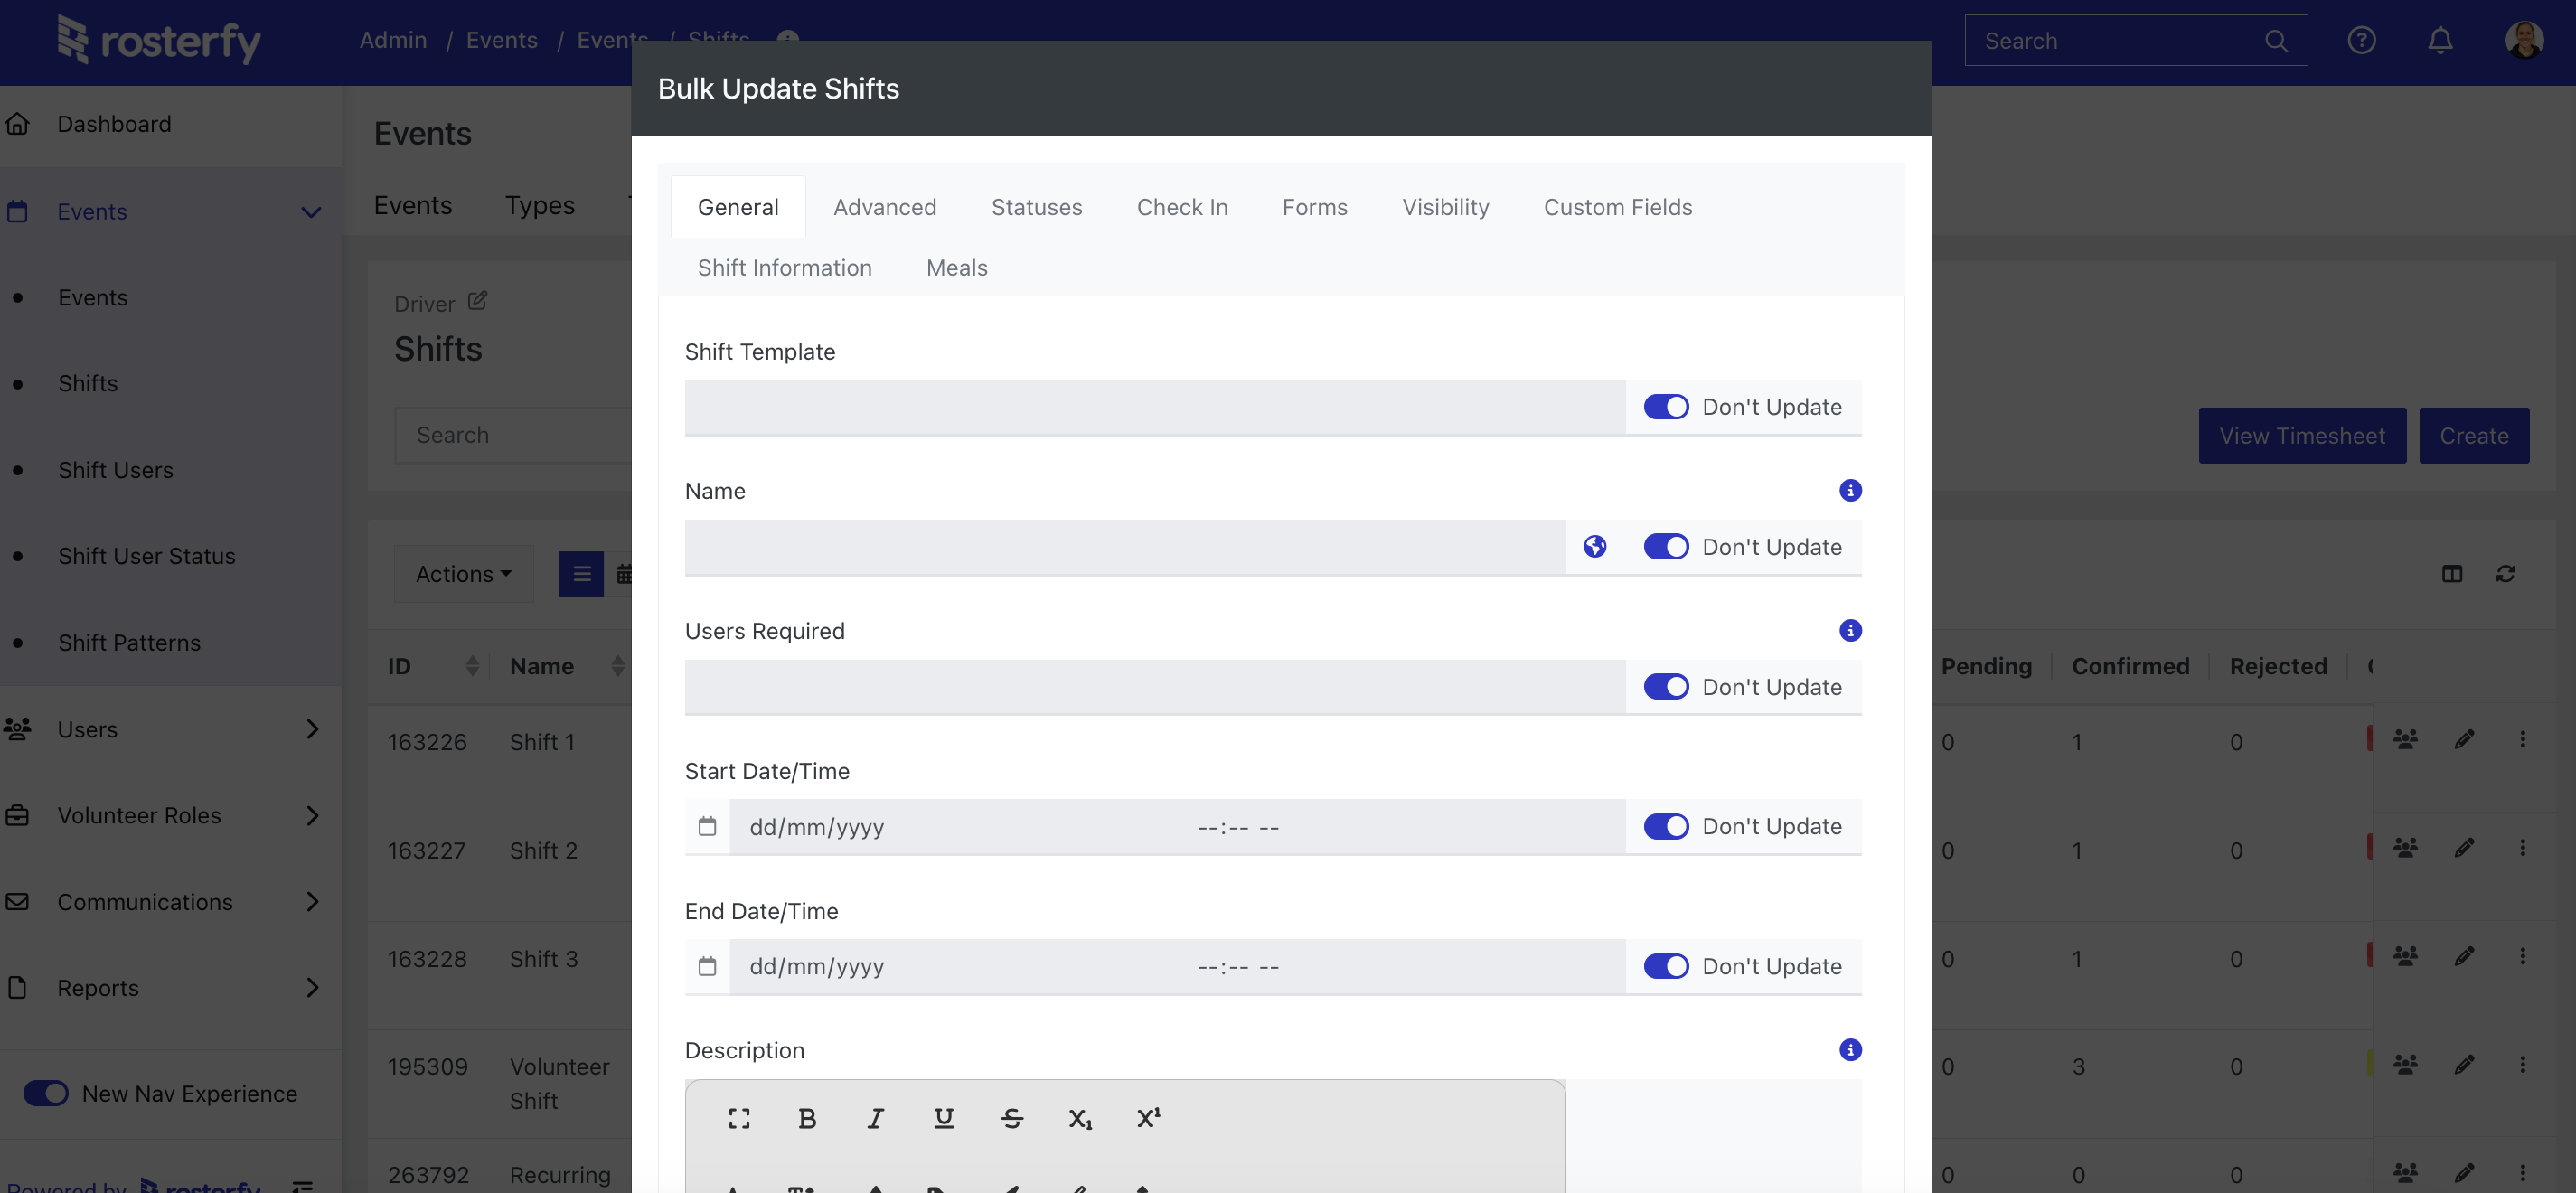The width and height of the screenshot is (2576, 1193).
Task: Go to Admin breadcrumb link
Action: click(x=393, y=40)
